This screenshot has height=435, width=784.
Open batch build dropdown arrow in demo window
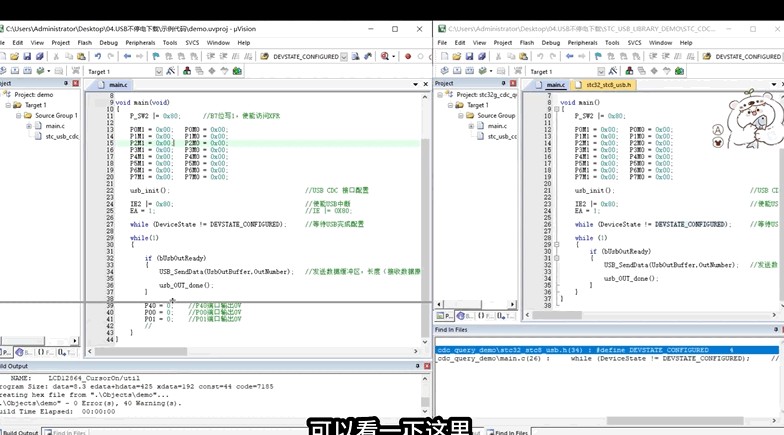click(48, 71)
